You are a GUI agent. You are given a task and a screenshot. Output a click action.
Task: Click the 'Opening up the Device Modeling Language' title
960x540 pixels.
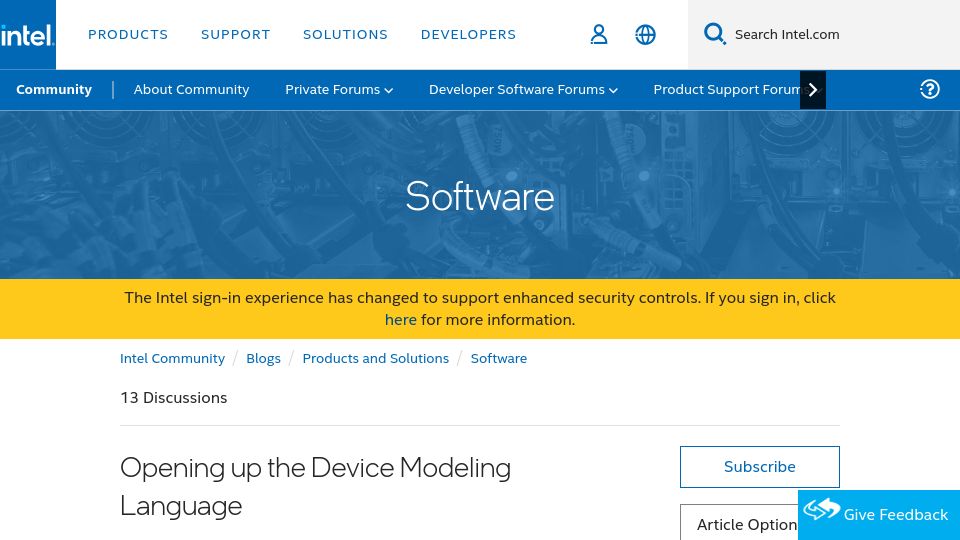[315, 487]
